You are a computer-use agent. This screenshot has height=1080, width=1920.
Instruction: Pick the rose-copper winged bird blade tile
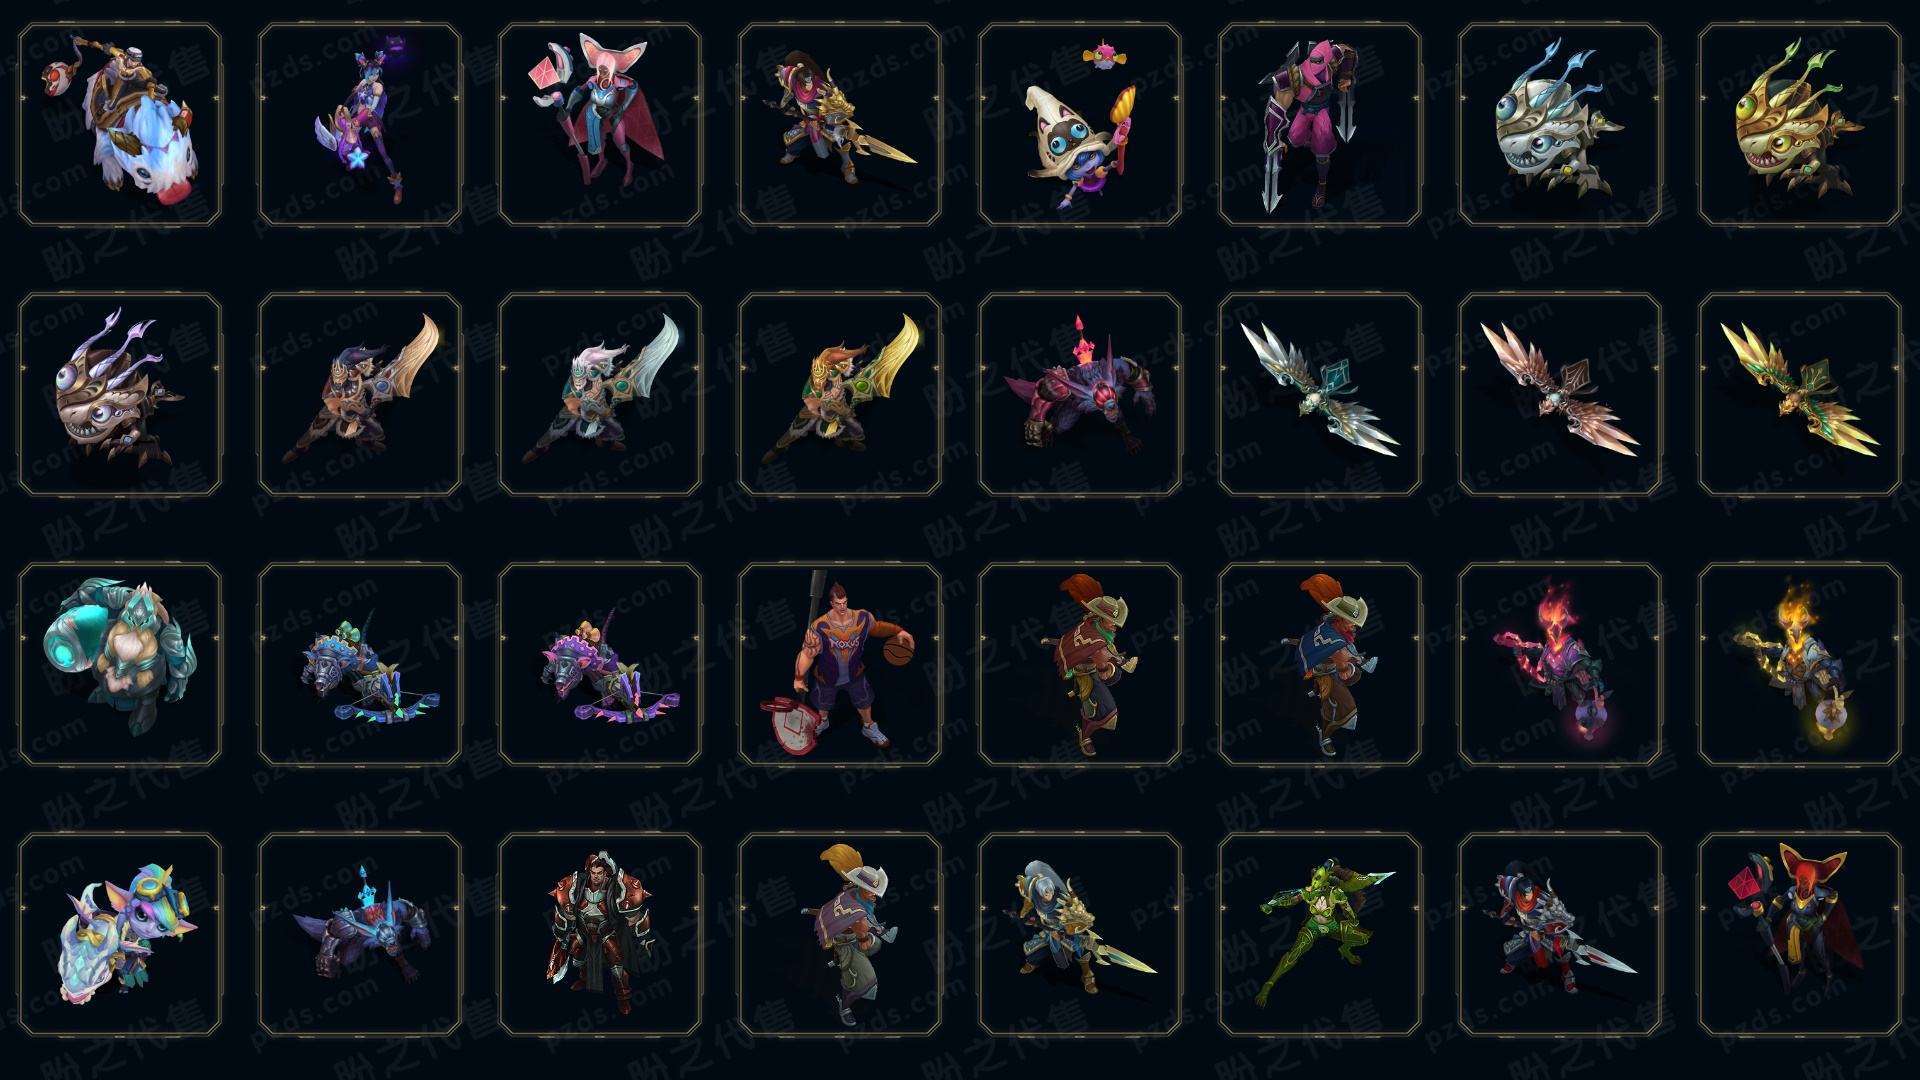tap(1560, 394)
